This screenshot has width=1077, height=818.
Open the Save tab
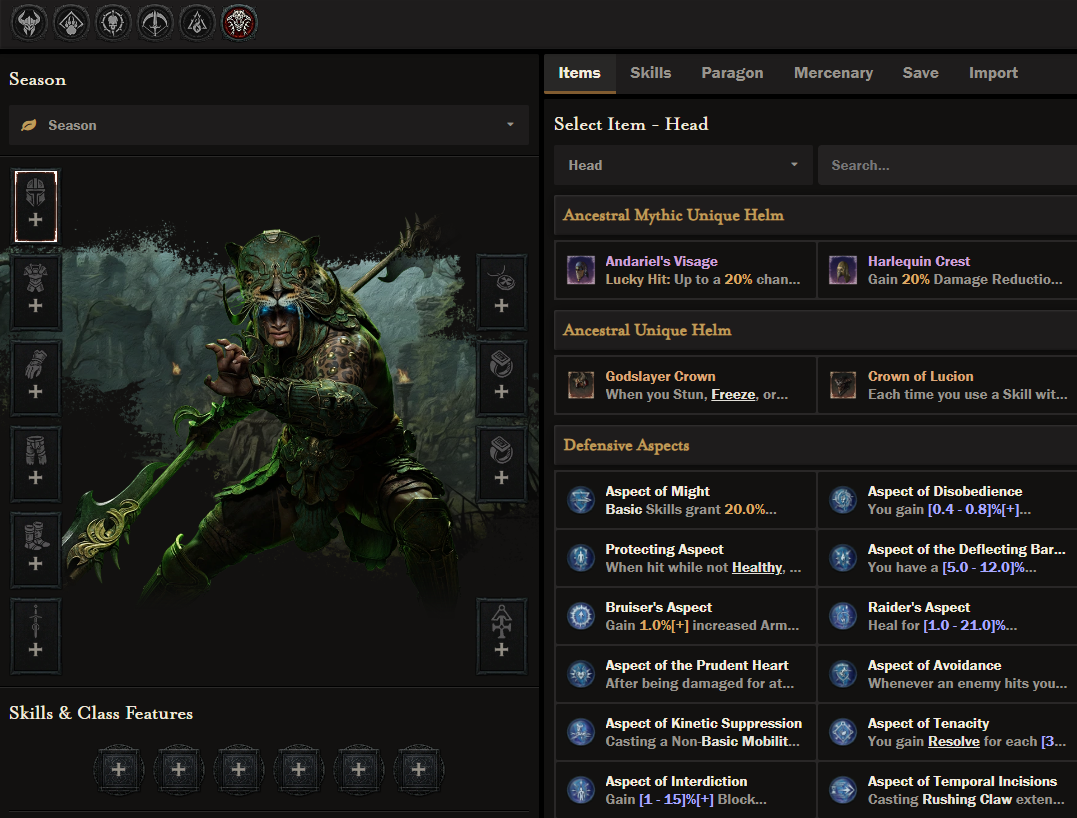920,73
